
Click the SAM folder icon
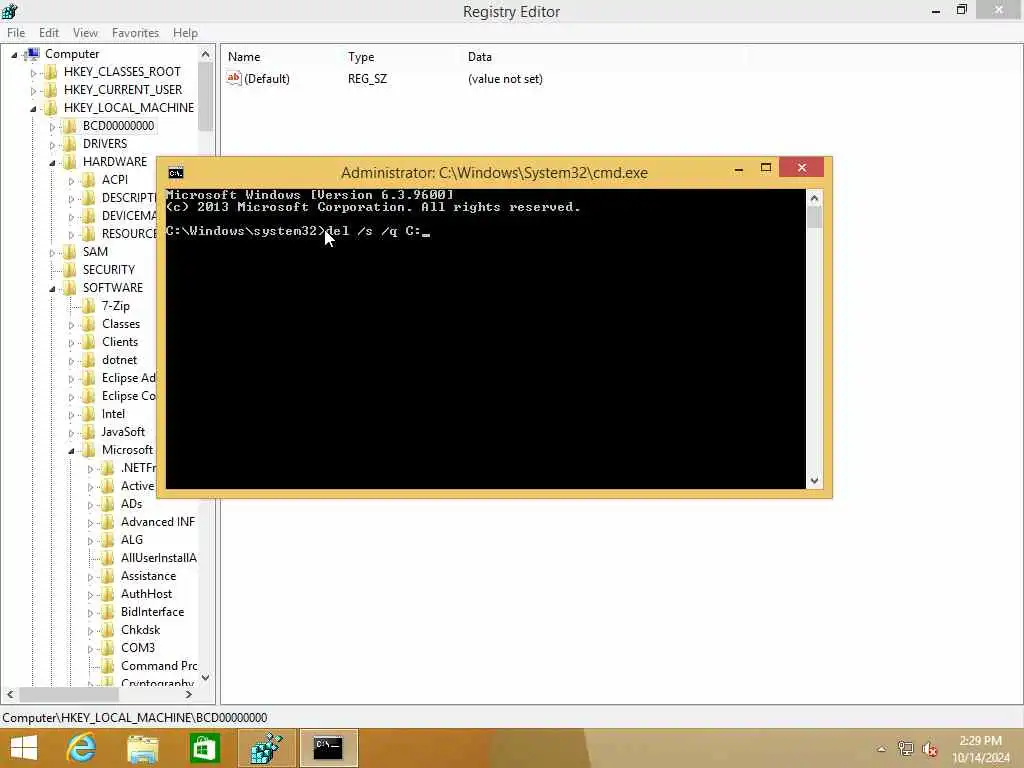[x=69, y=252]
